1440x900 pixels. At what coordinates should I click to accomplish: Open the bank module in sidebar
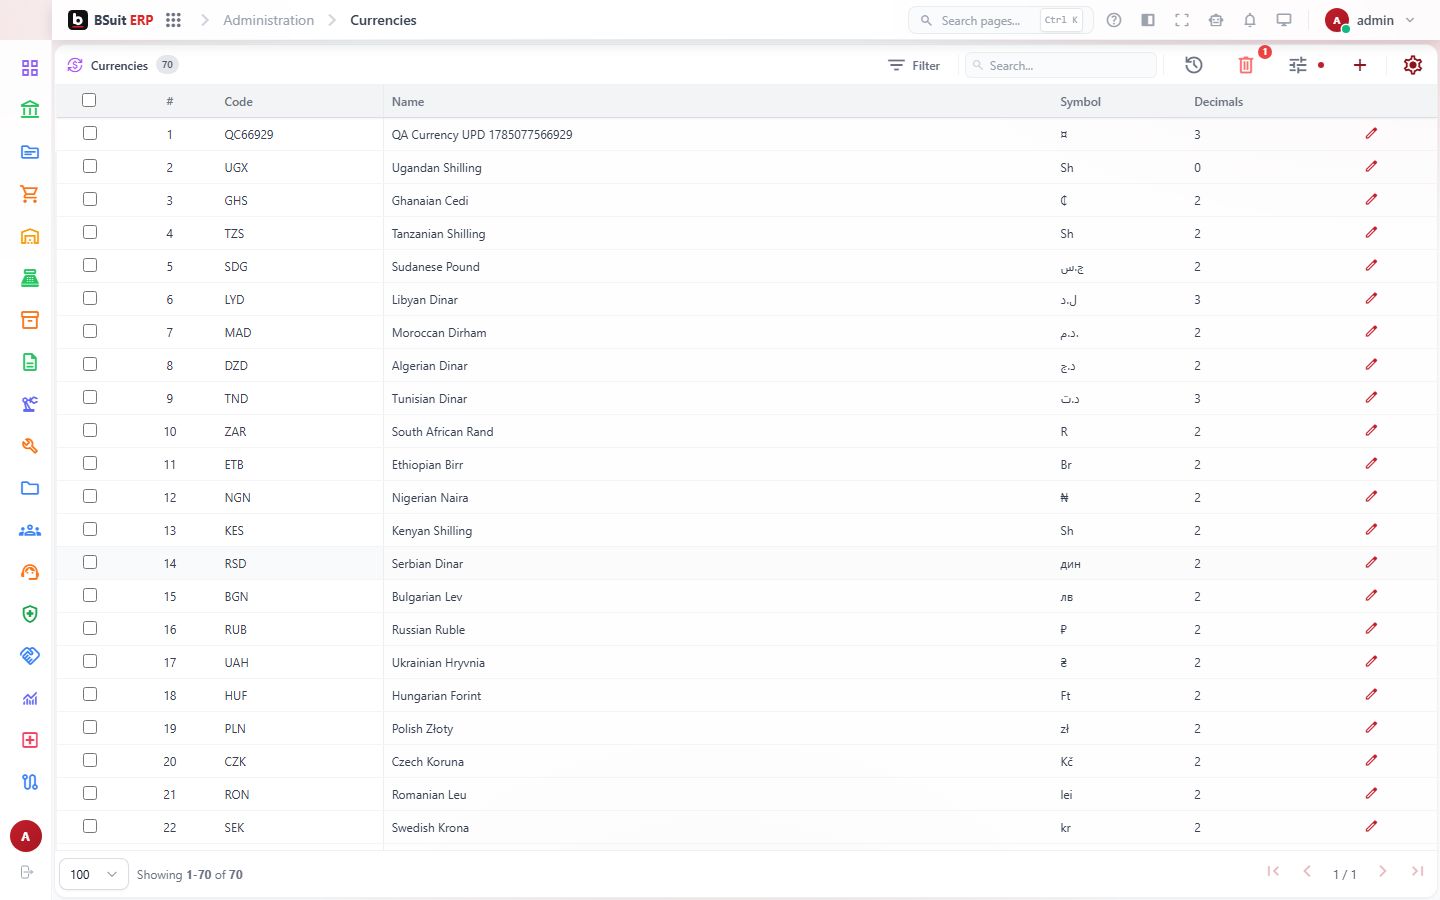pyautogui.click(x=30, y=110)
